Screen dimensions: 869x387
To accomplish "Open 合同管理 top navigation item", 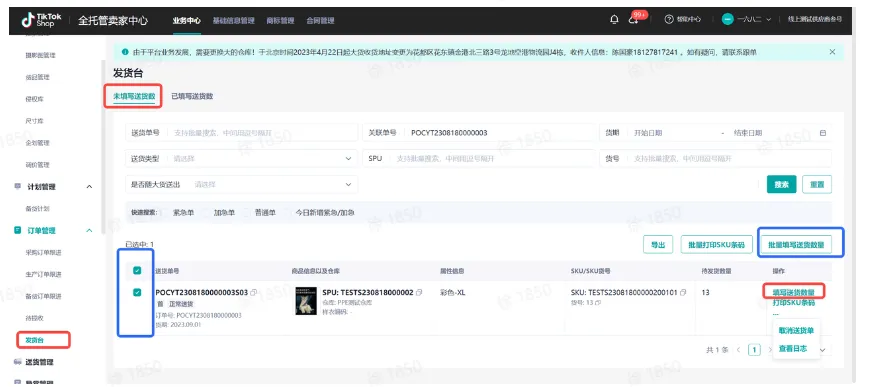I will click(320, 21).
